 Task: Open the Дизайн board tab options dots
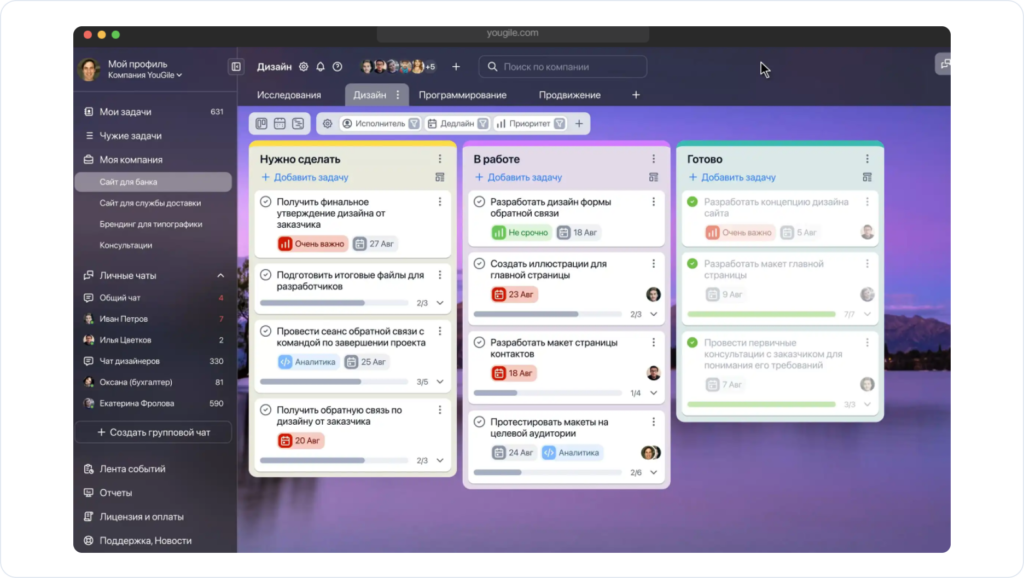point(398,95)
